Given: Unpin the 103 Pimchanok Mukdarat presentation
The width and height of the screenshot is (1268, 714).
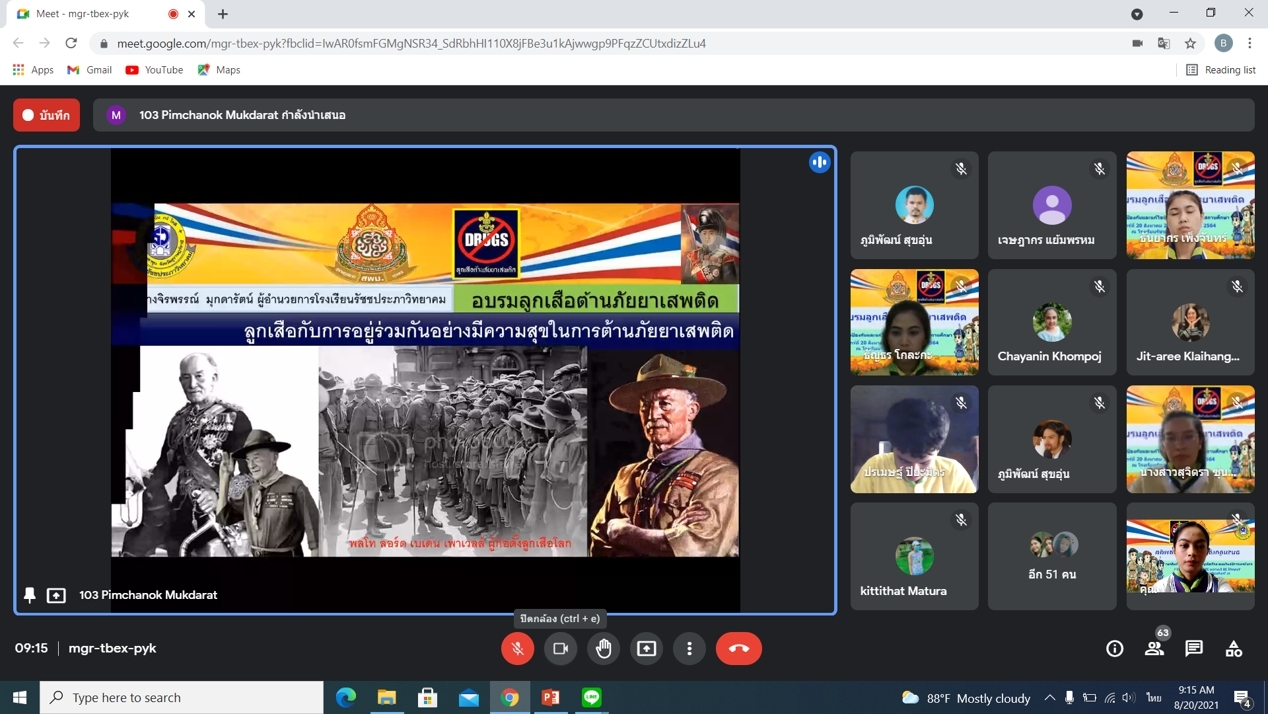Looking at the screenshot, I should click(x=30, y=595).
